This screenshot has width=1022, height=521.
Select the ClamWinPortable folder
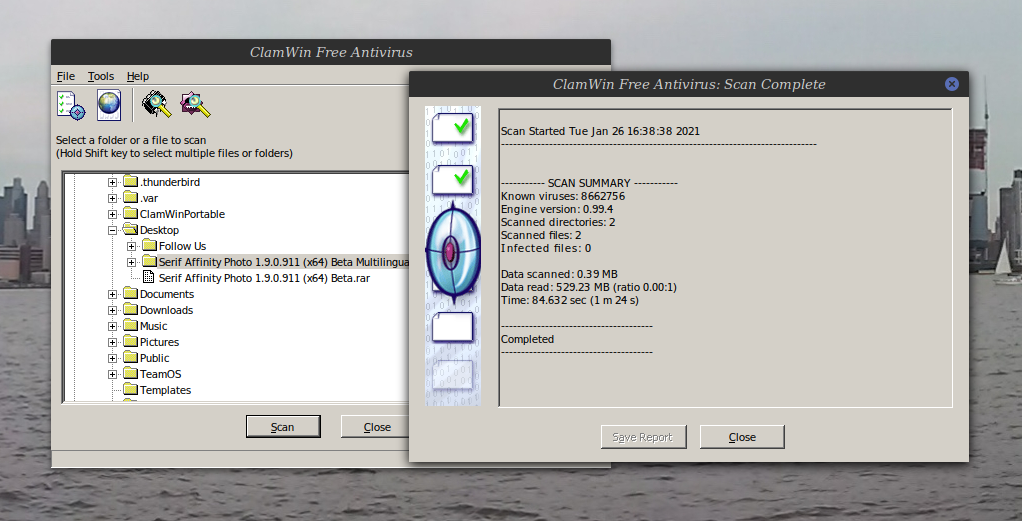point(182,214)
